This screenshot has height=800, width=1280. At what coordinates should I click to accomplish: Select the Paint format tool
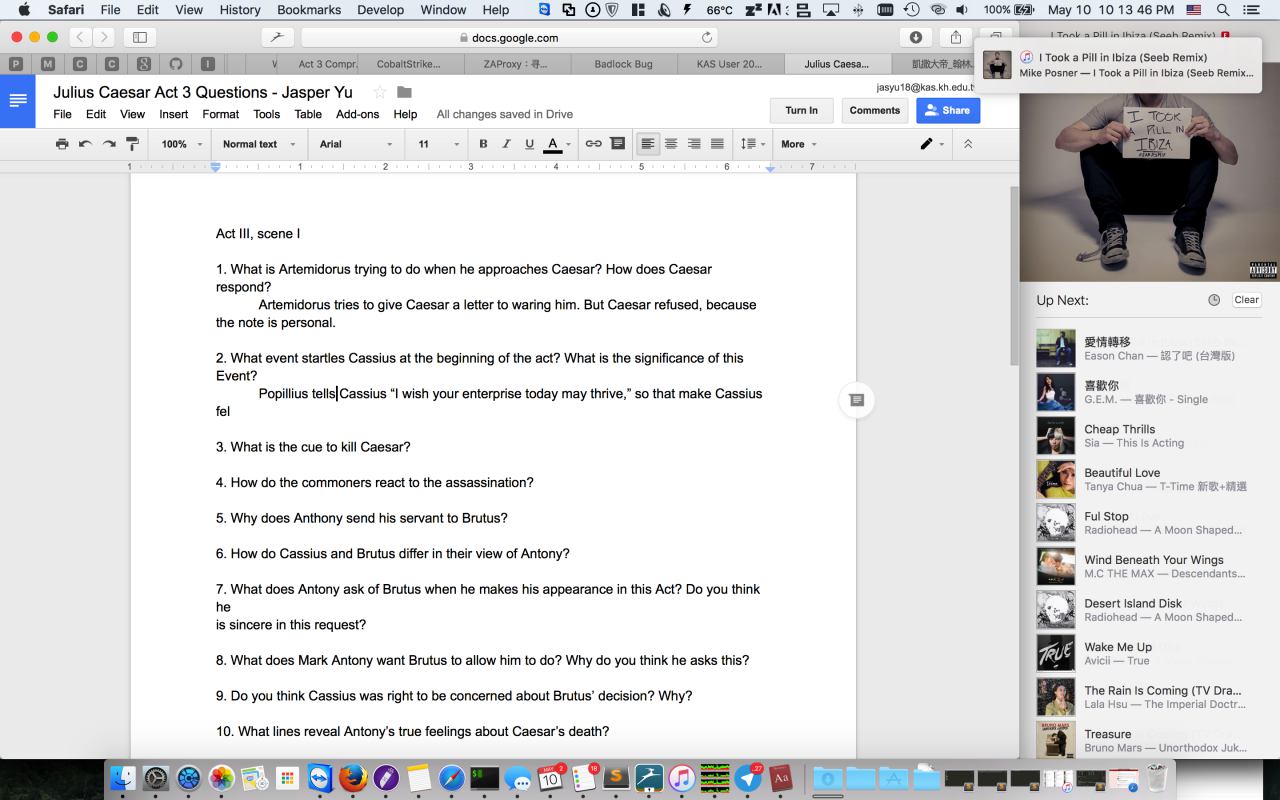[132, 144]
